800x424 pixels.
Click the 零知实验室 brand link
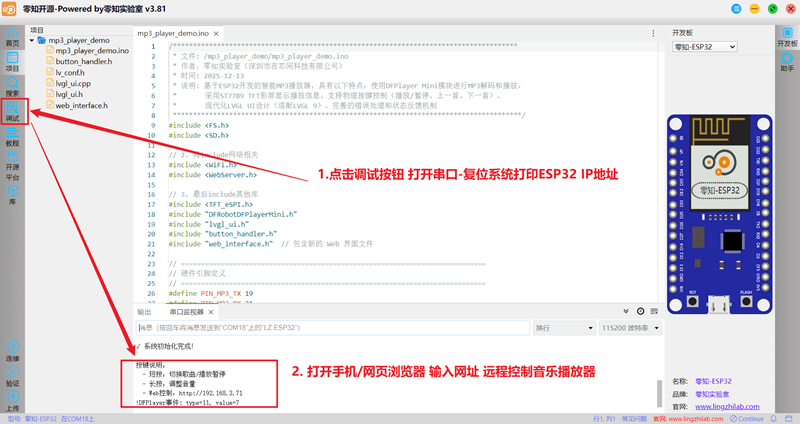(x=712, y=394)
